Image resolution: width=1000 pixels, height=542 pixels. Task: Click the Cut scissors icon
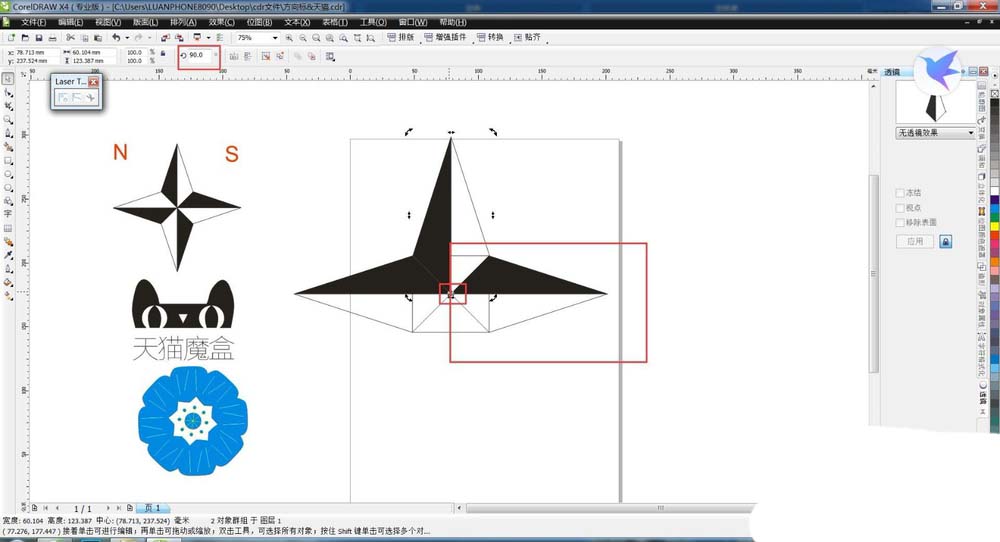click(x=71, y=38)
